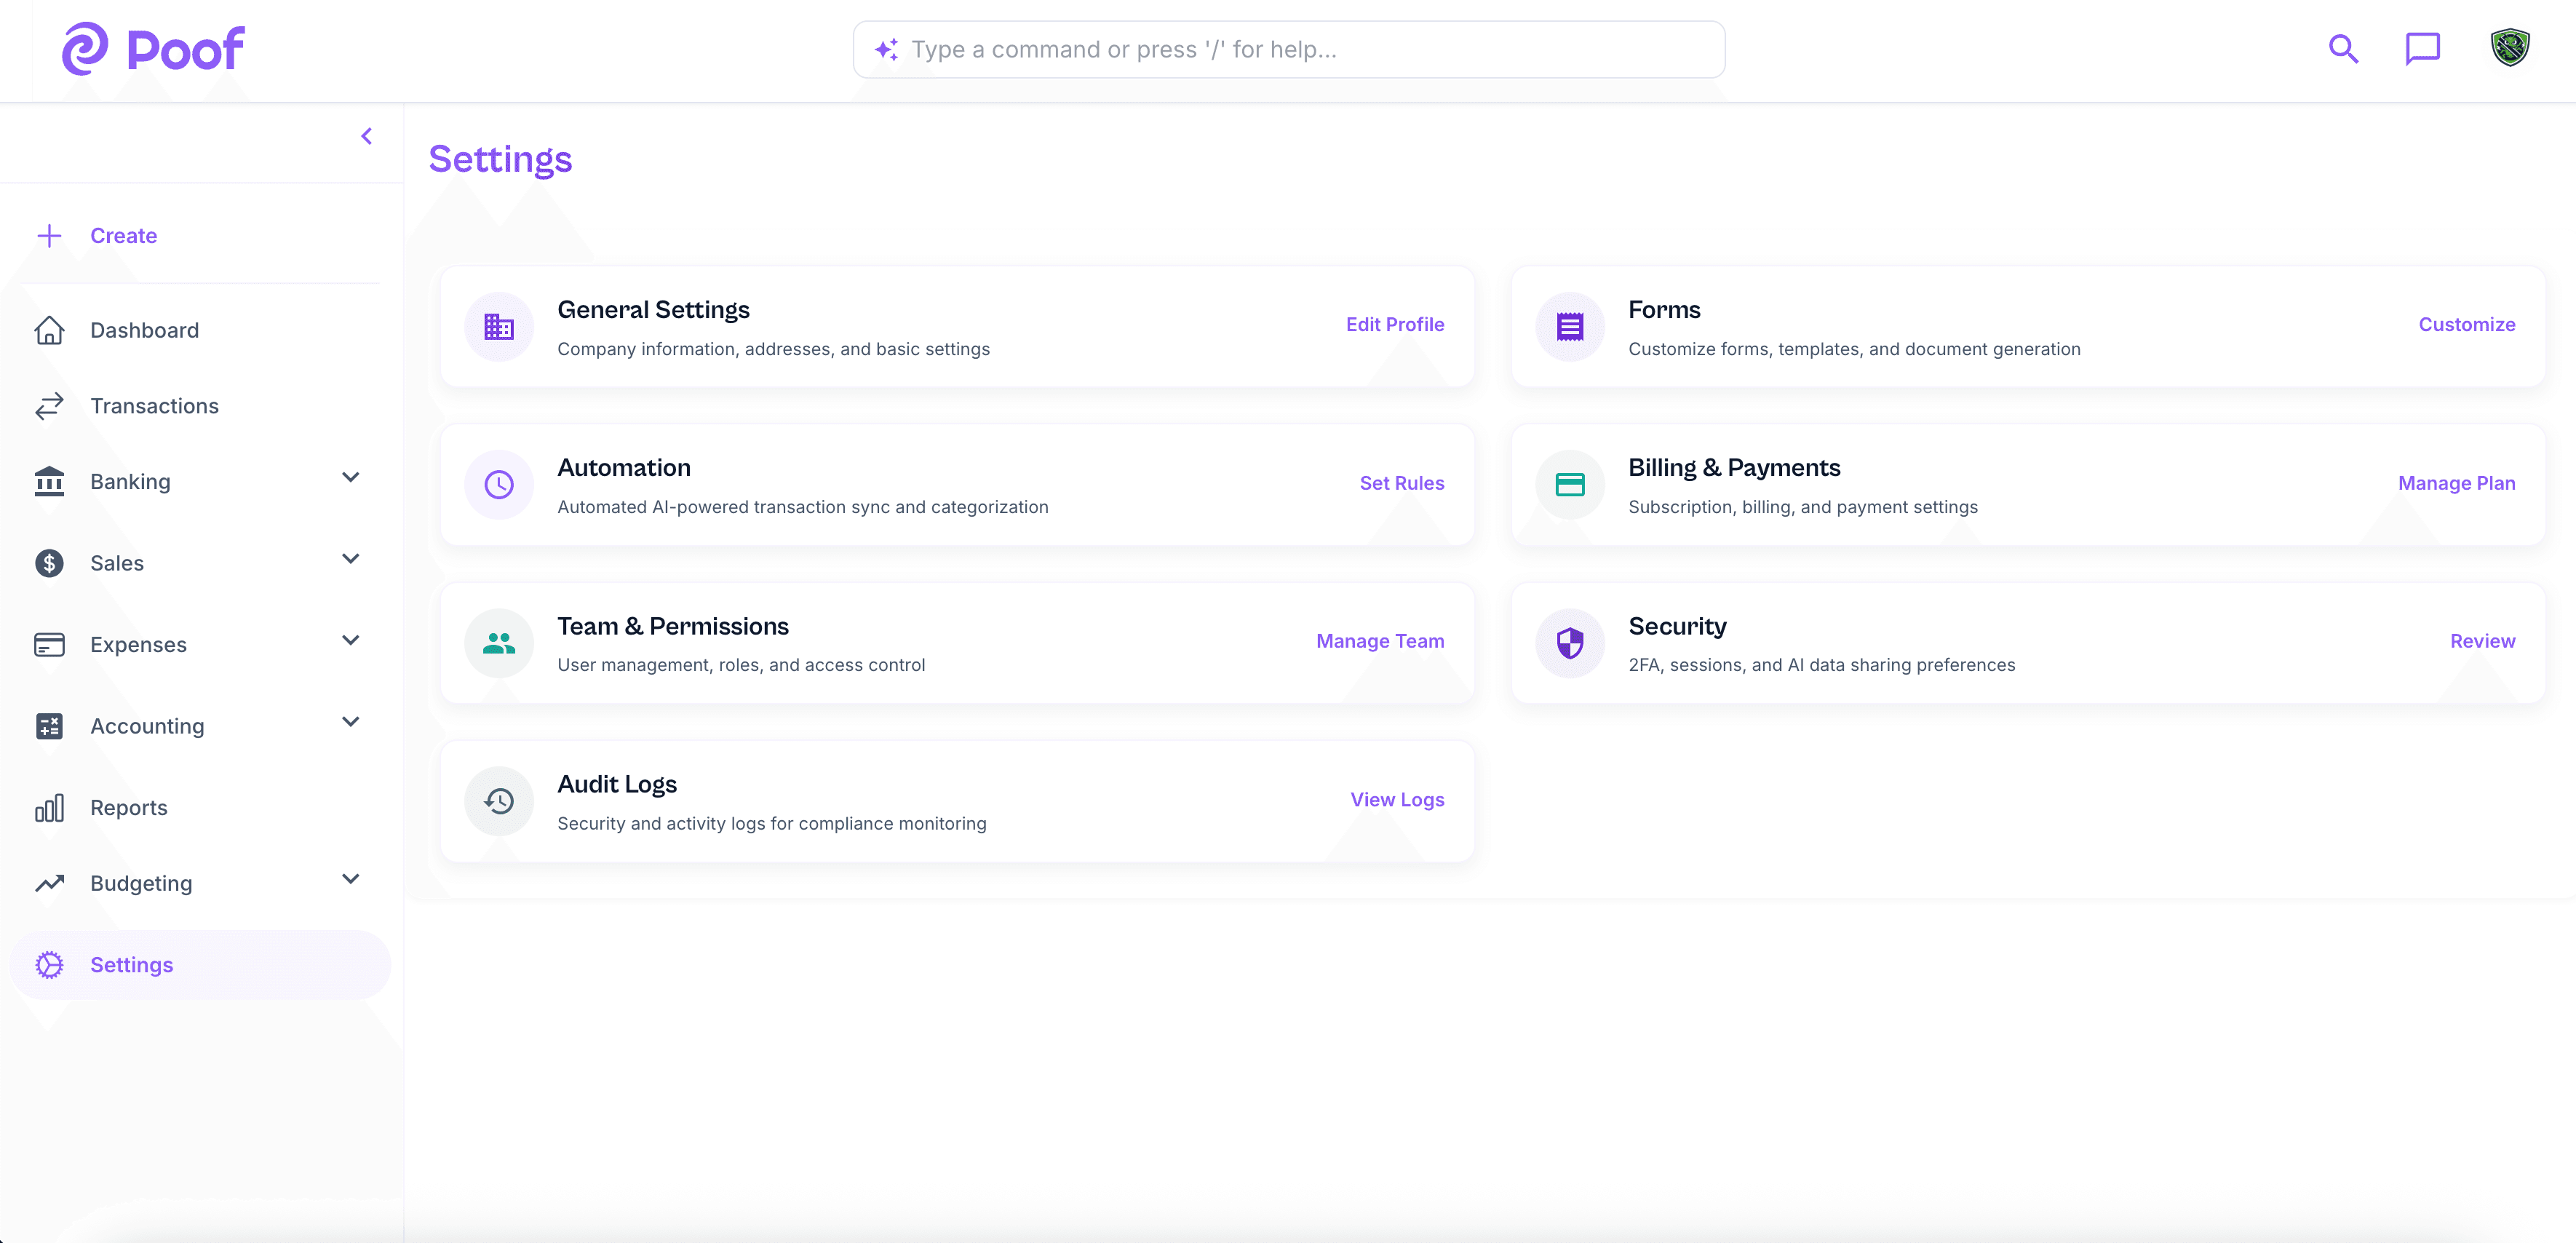Open Settings from the sidebar
The width and height of the screenshot is (2576, 1243).
click(x=131, y=964)
